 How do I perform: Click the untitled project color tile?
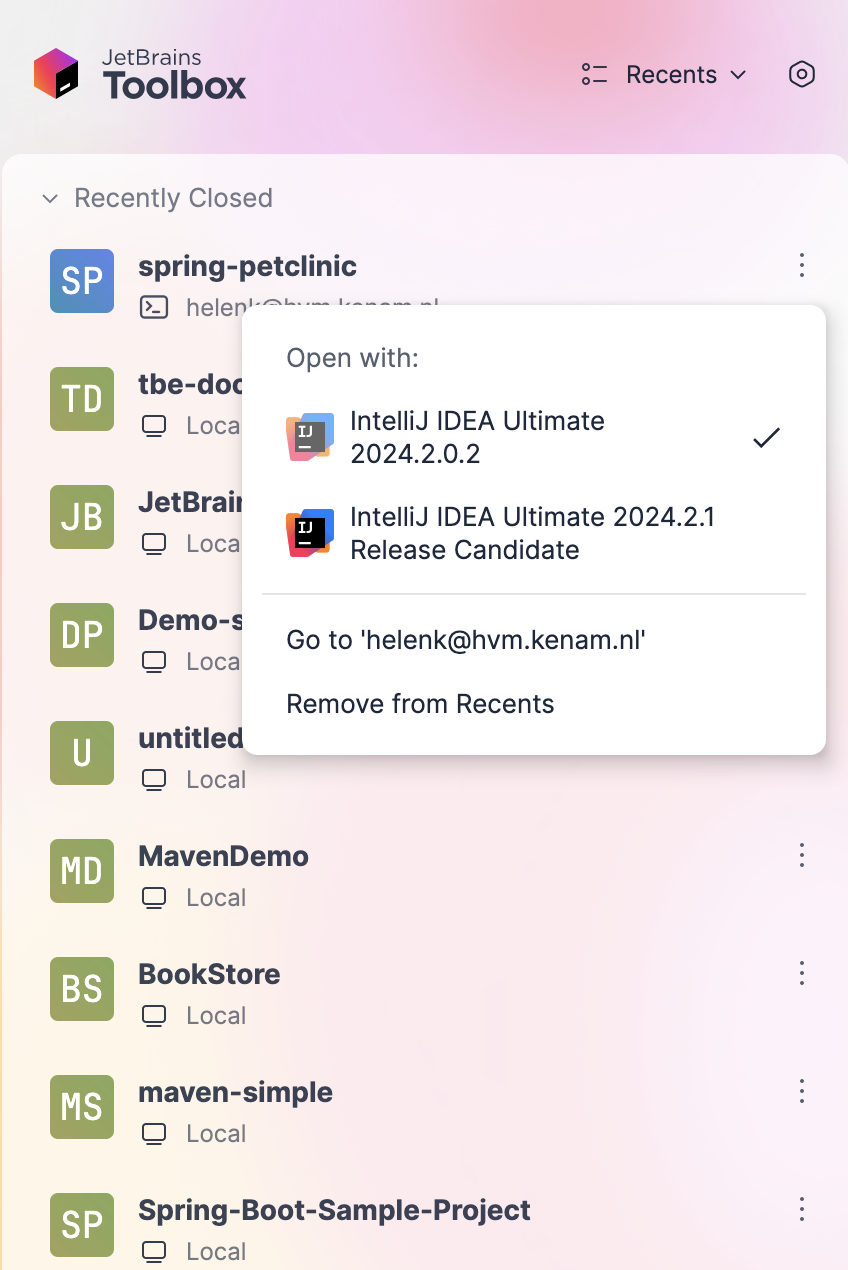tap(81, 753)
